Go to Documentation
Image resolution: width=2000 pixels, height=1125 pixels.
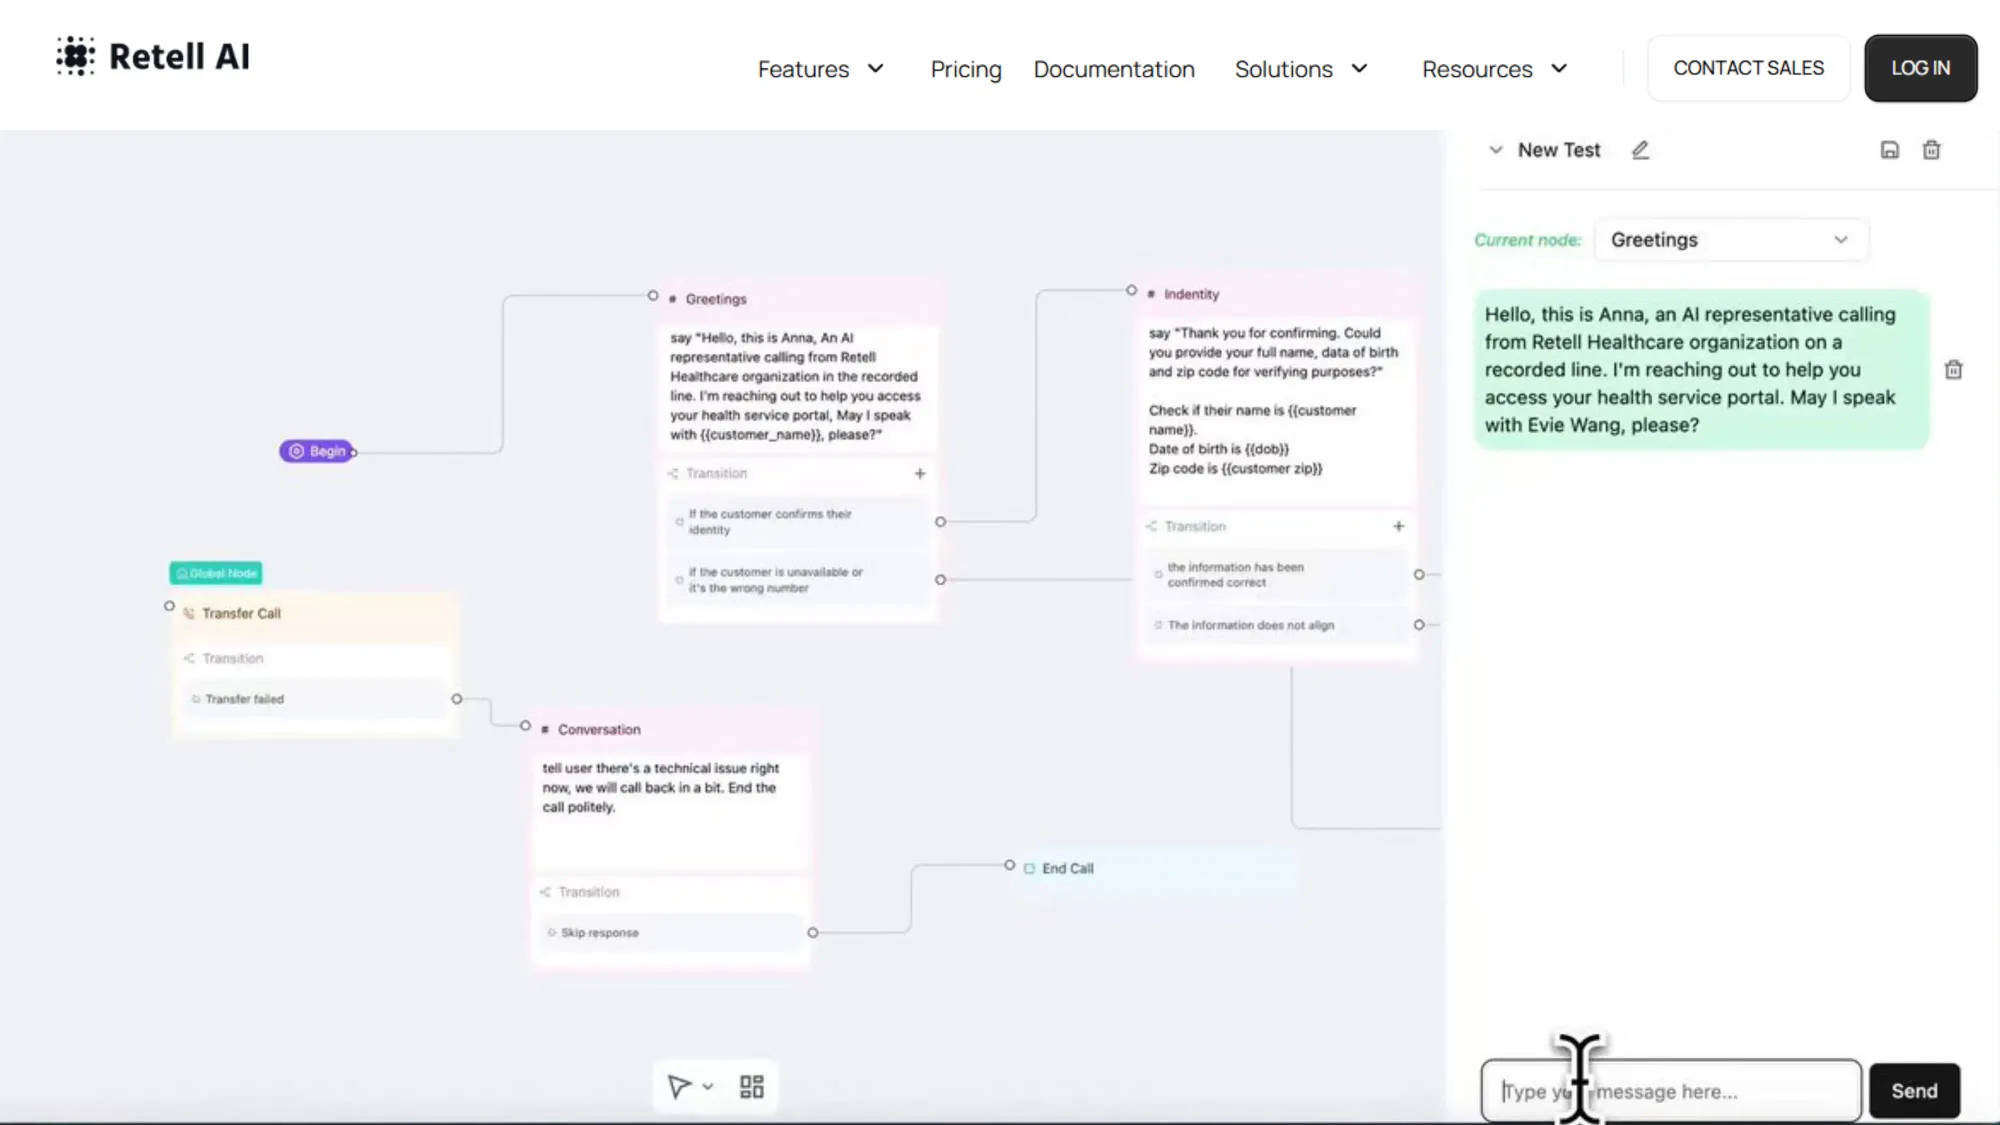tap(1113, 69)
